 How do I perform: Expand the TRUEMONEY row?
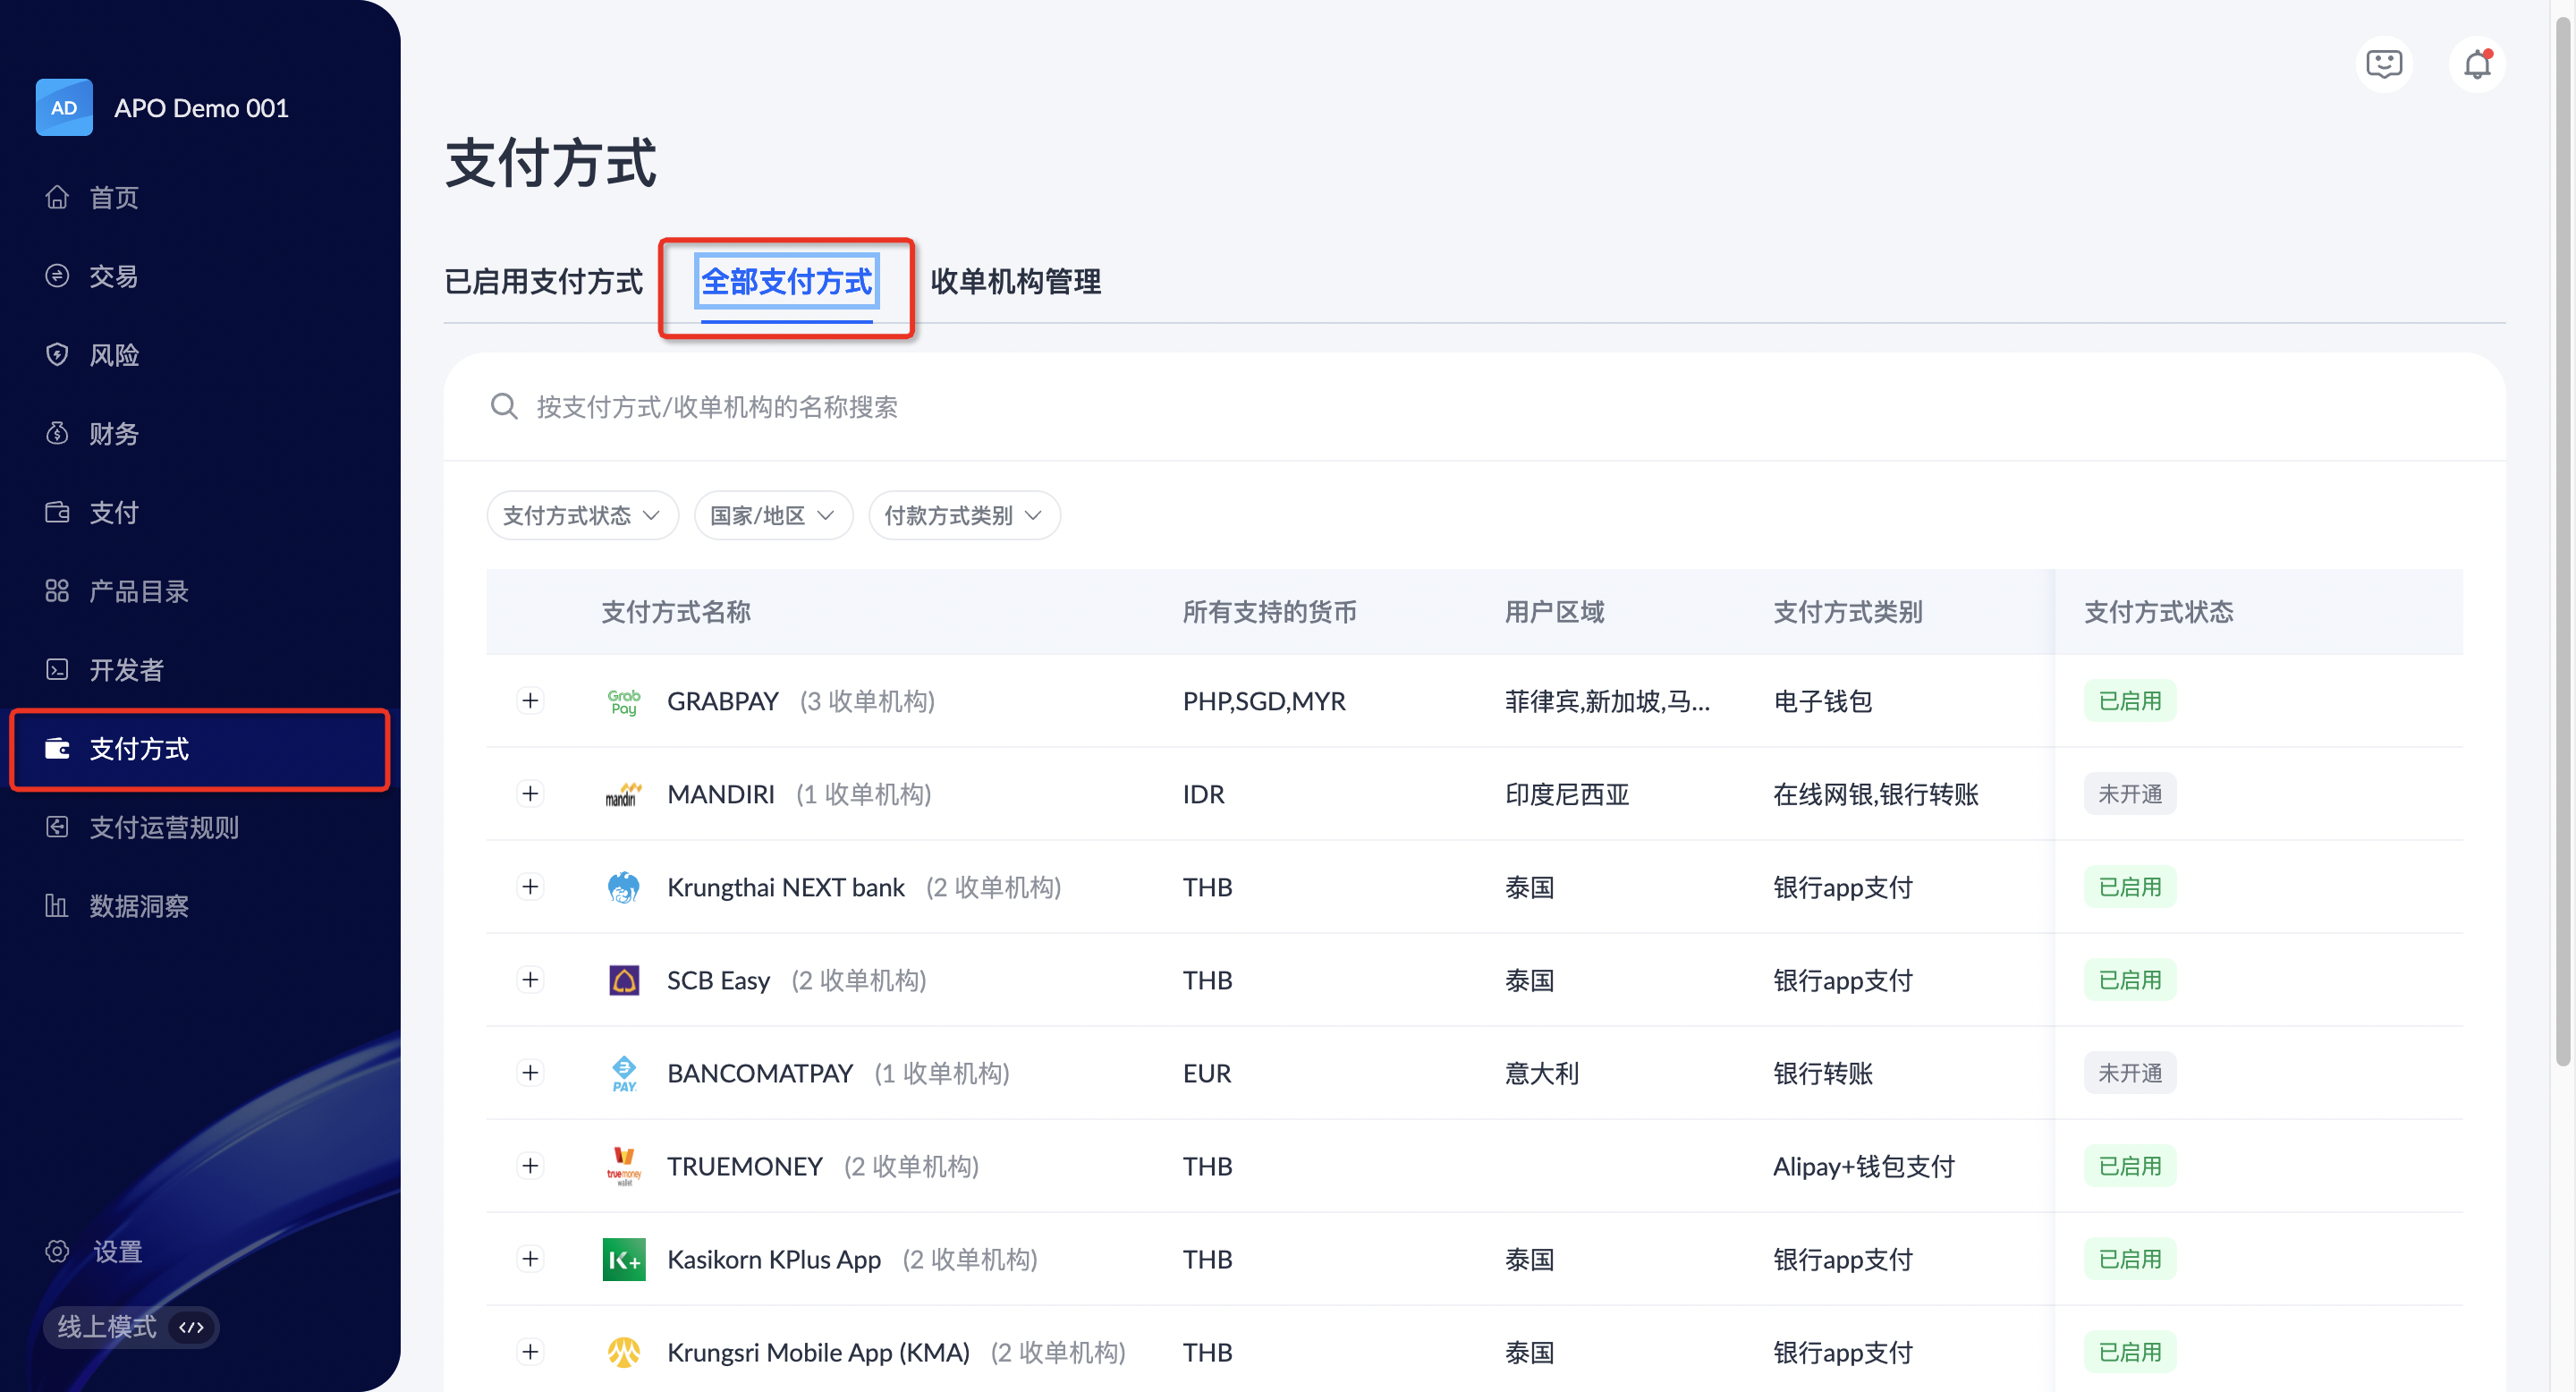click(530, 1166)
